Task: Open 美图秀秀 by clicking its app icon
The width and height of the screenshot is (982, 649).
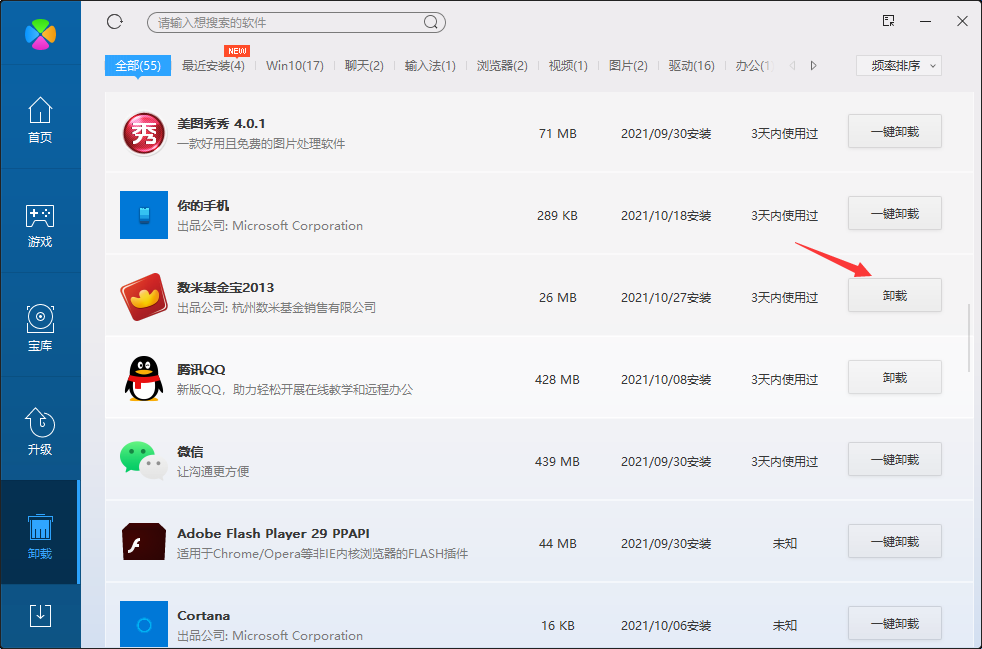Action: coord(143,131)
